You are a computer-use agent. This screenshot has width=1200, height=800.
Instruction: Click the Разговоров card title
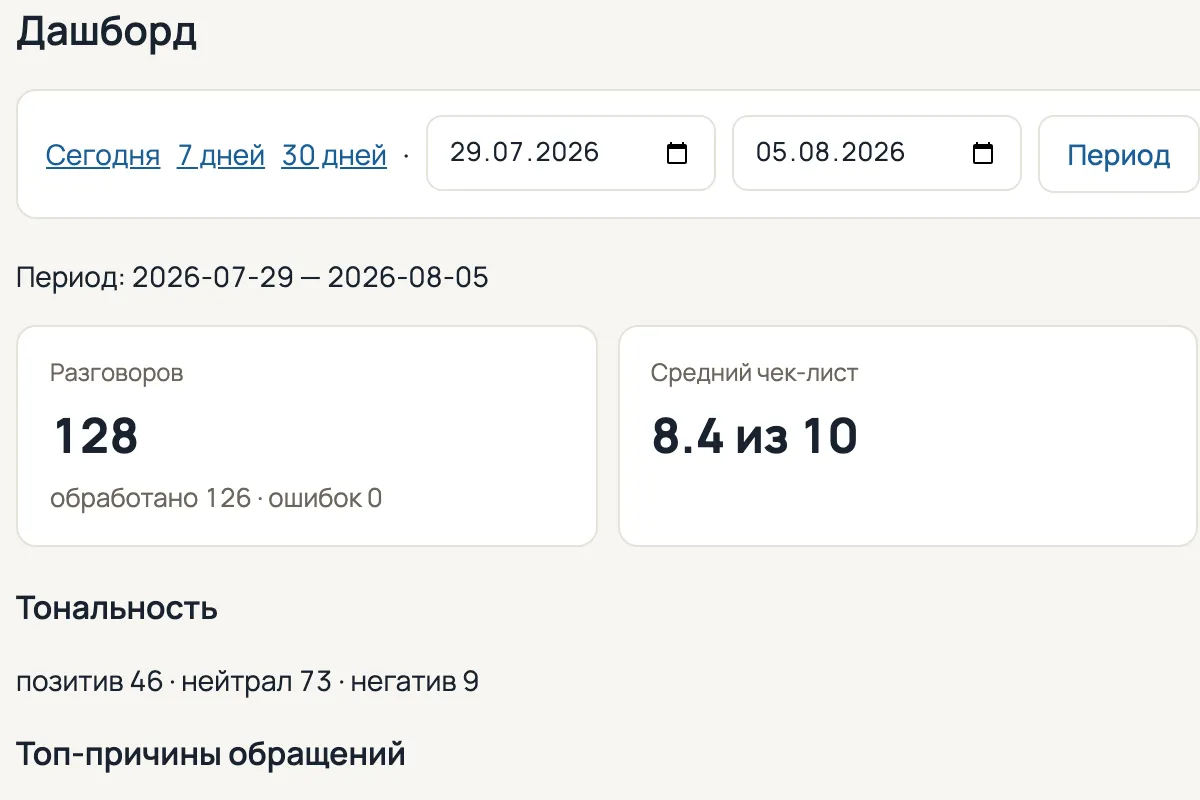click(117, 373)
